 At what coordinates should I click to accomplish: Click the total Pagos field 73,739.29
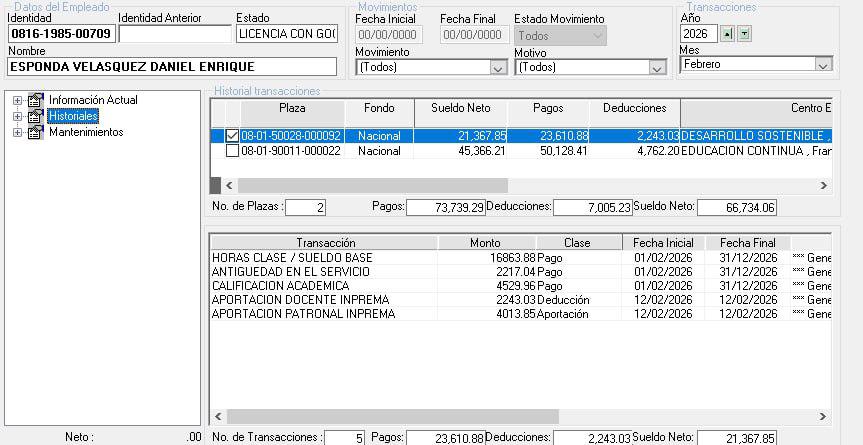(446, 207)
